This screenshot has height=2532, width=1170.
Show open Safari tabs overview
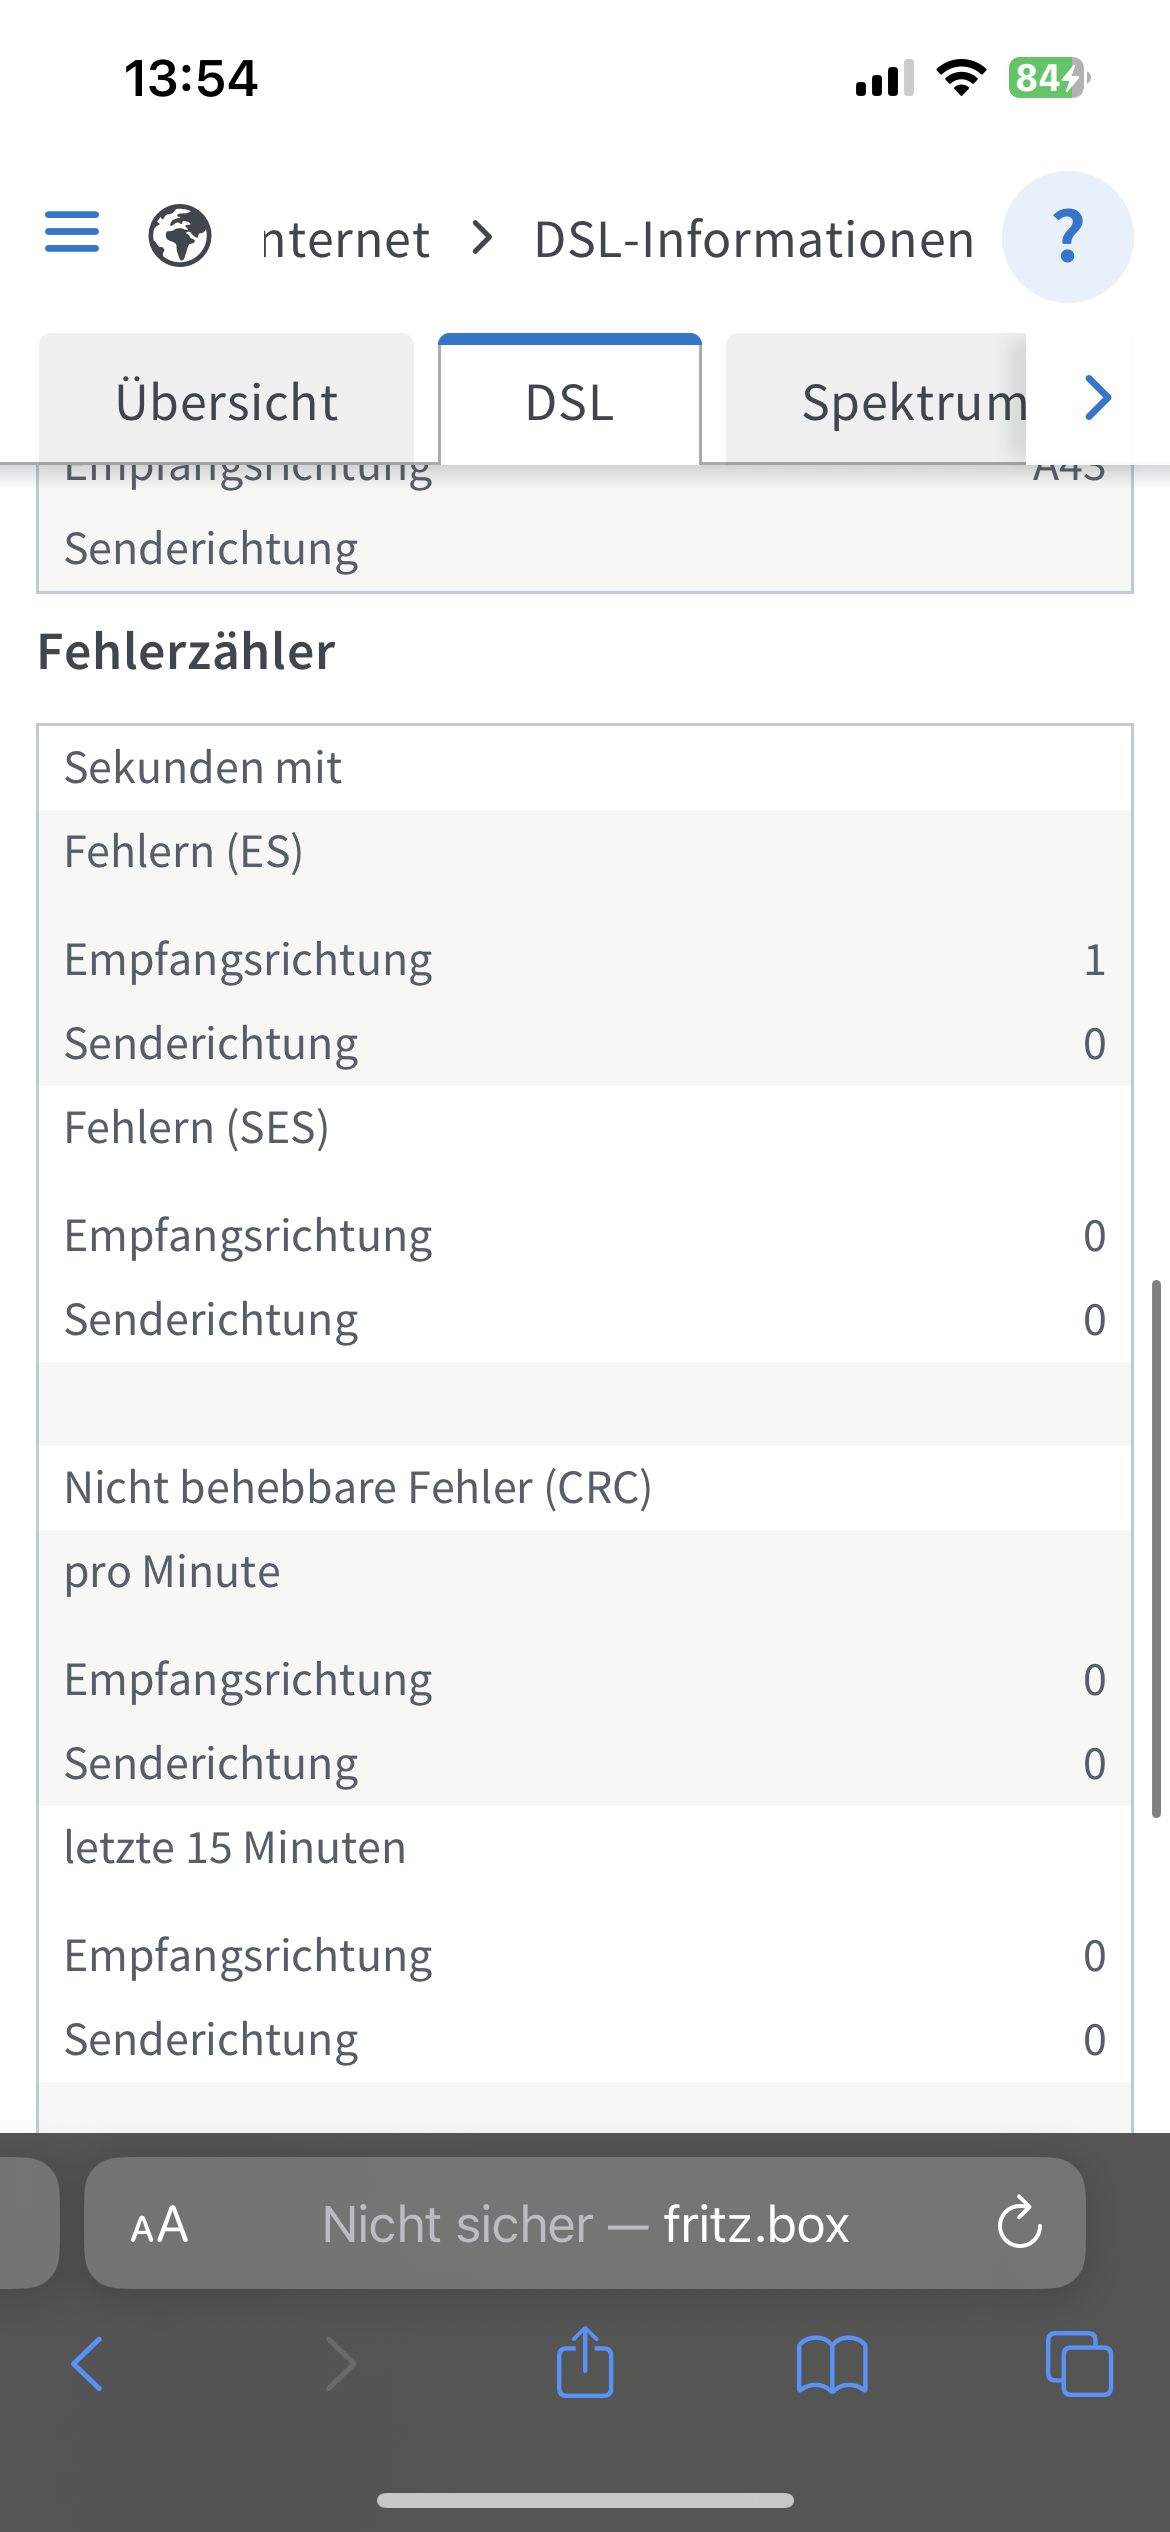point(1078,2365)
